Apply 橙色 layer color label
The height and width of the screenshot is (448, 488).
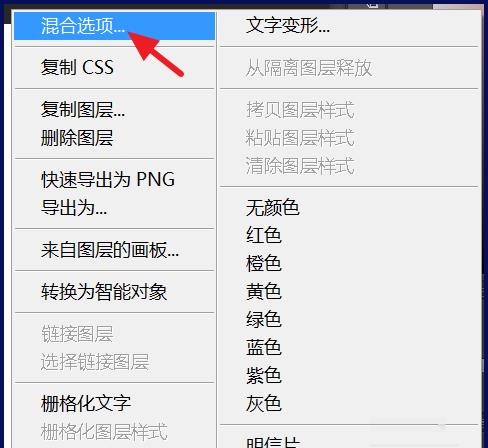(349, 263)
